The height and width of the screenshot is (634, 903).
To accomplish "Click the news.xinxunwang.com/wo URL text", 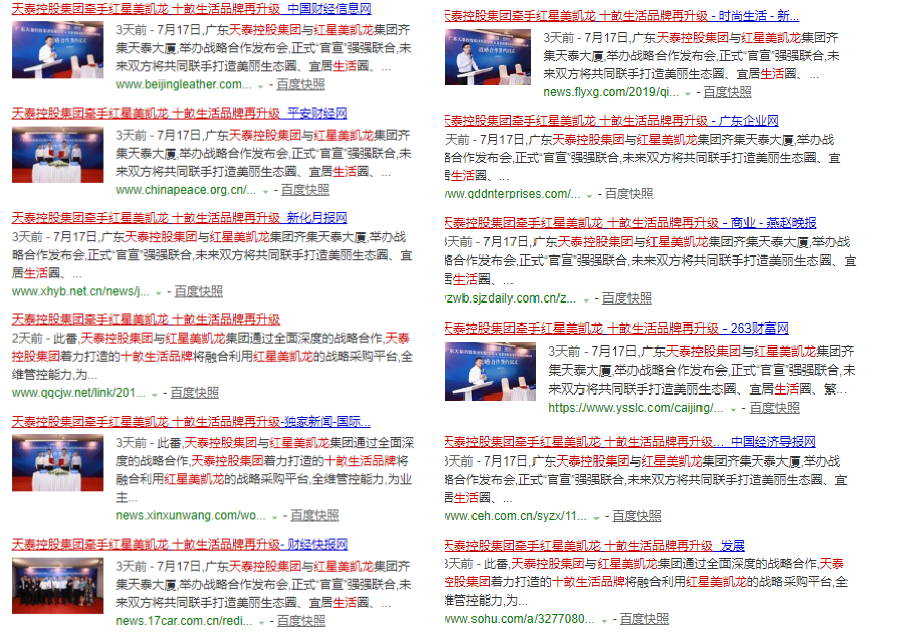I will click(x=191, y=515).
